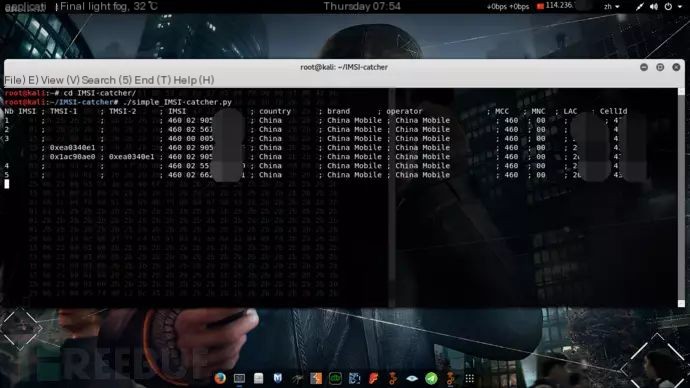This screenshot has width=690, height=388.
Task: Open the white eye icon app
Action: click(412, 378)
